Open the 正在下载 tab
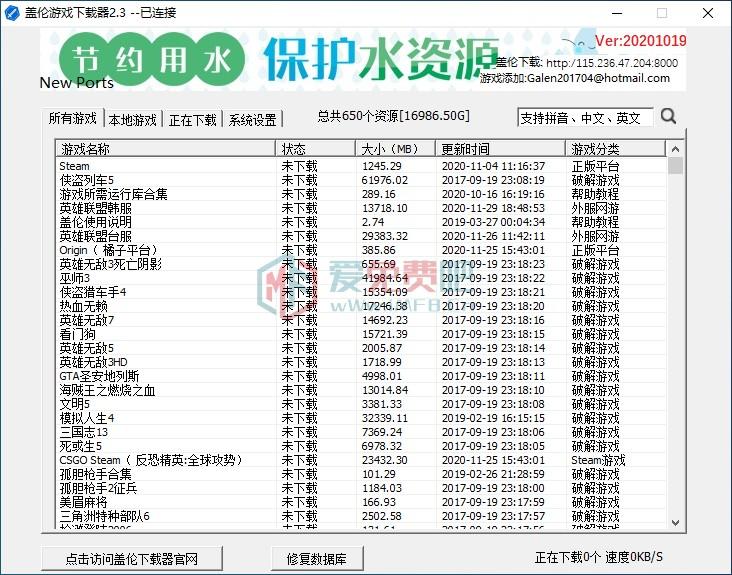732x575 pixels. 192,120
